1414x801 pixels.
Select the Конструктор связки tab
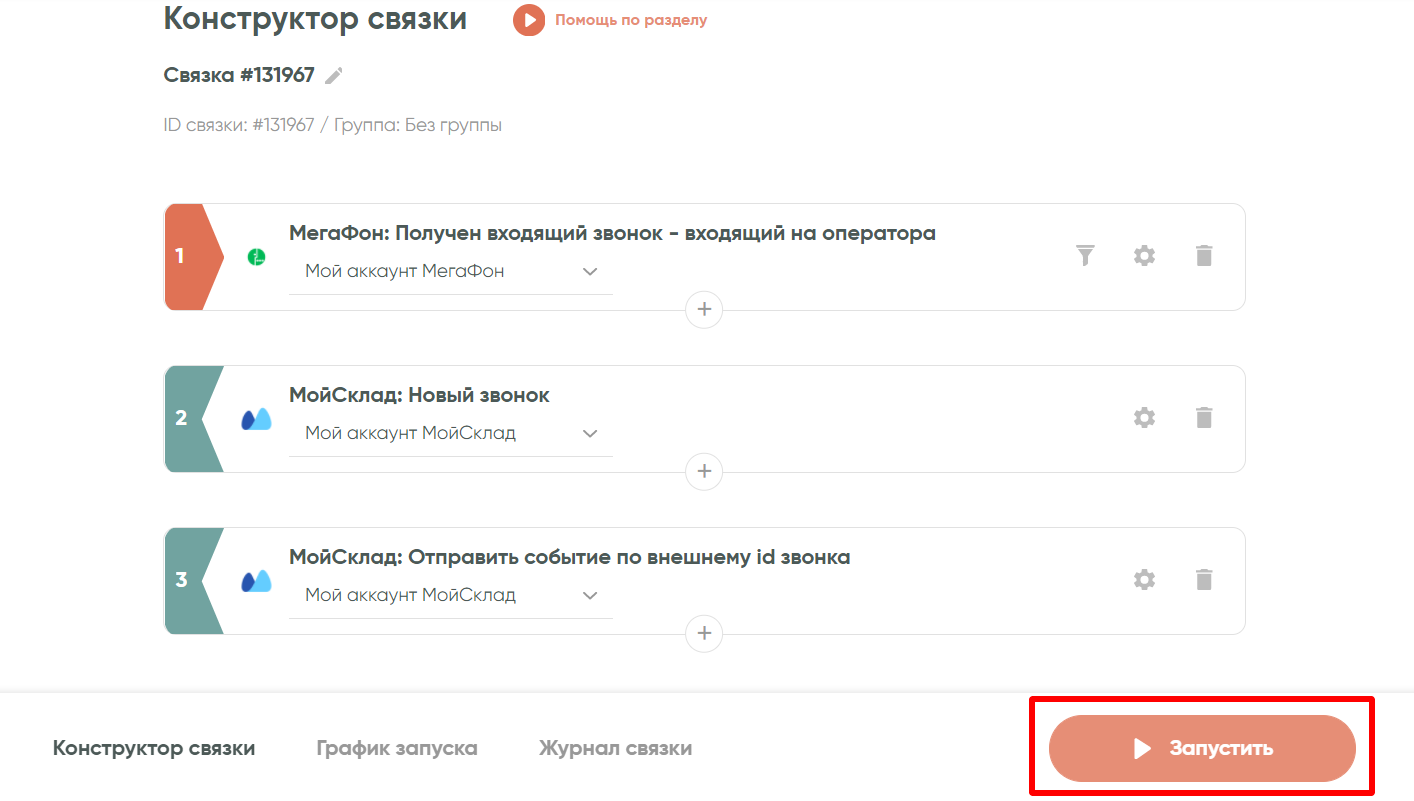tap(154, 748)
